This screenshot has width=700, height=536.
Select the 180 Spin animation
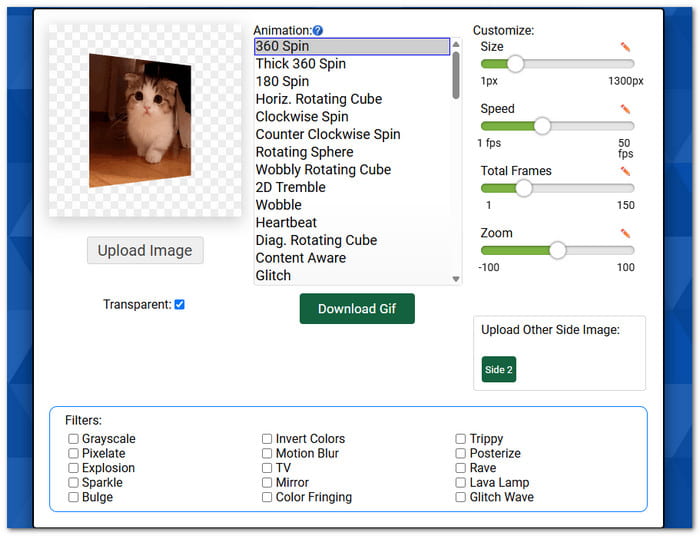click(352, 82)
